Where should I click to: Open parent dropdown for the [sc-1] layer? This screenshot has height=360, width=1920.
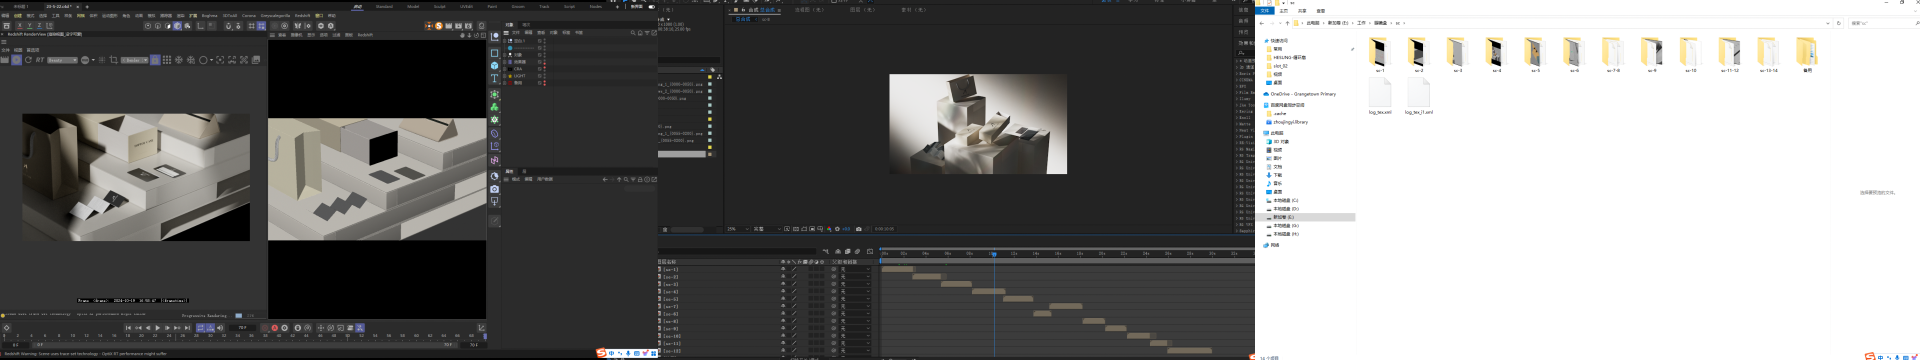pyautogui.click(x=855, y=269)
